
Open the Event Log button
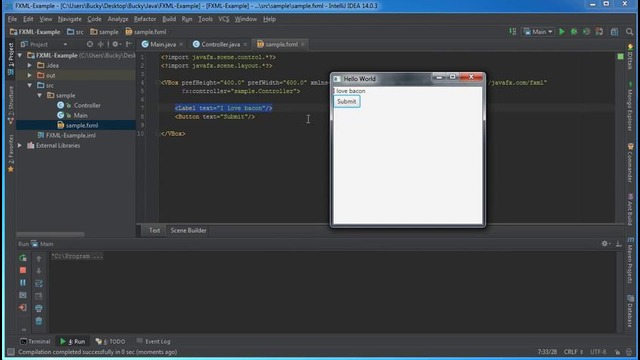(x=153, y=341)
